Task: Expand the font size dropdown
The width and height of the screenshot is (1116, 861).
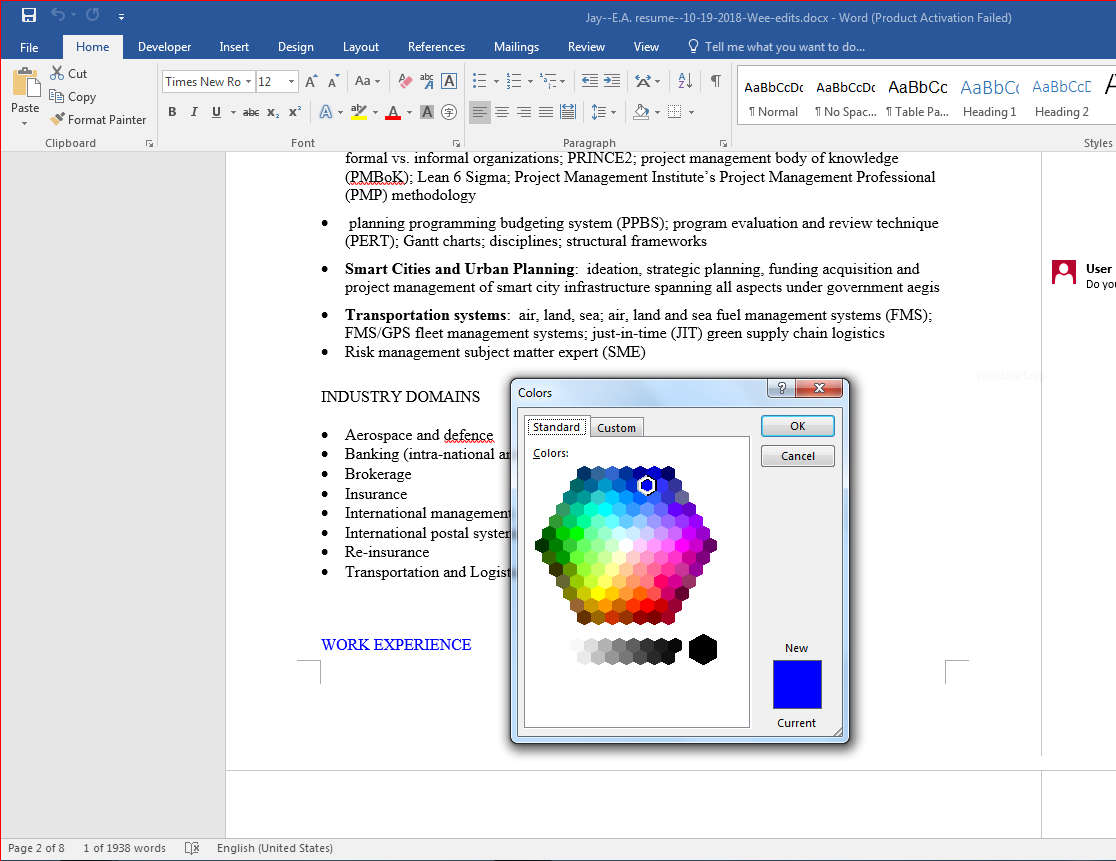Action: pyautogui.click(x=291, y=82)
